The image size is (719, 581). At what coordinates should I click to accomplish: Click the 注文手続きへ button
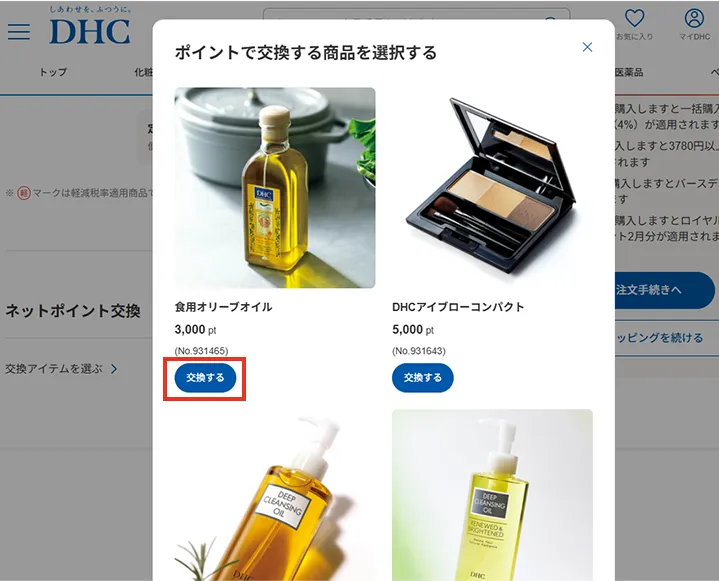[x=665, y=290]
